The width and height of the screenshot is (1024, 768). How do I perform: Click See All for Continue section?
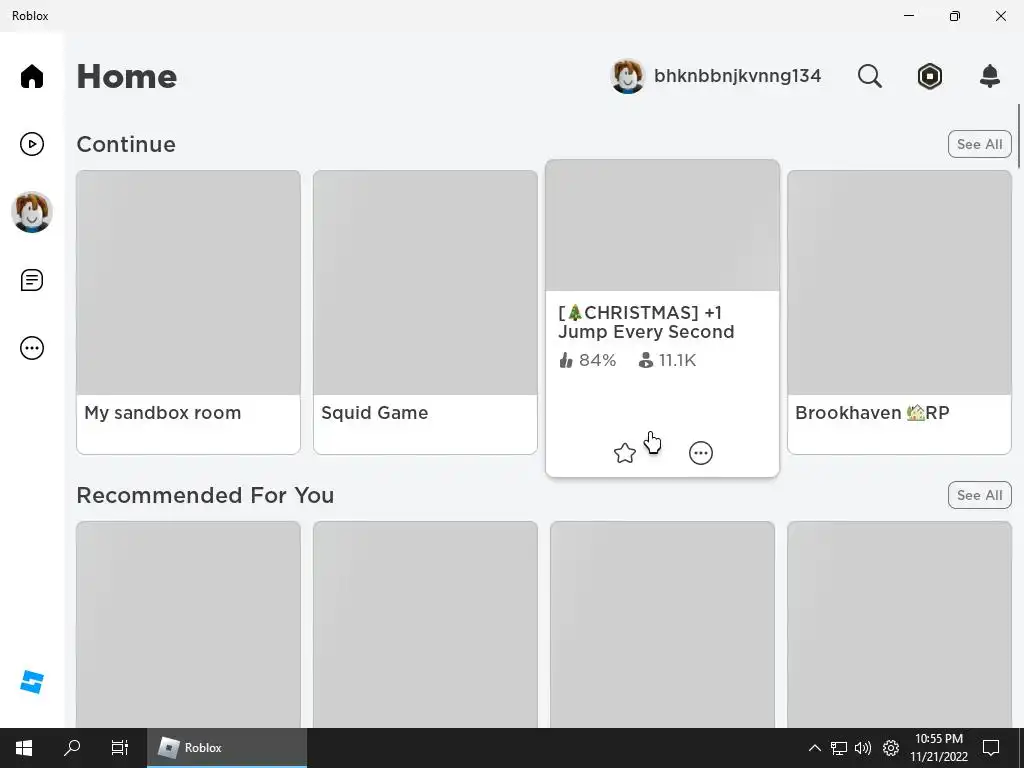(x=980, y=144)
